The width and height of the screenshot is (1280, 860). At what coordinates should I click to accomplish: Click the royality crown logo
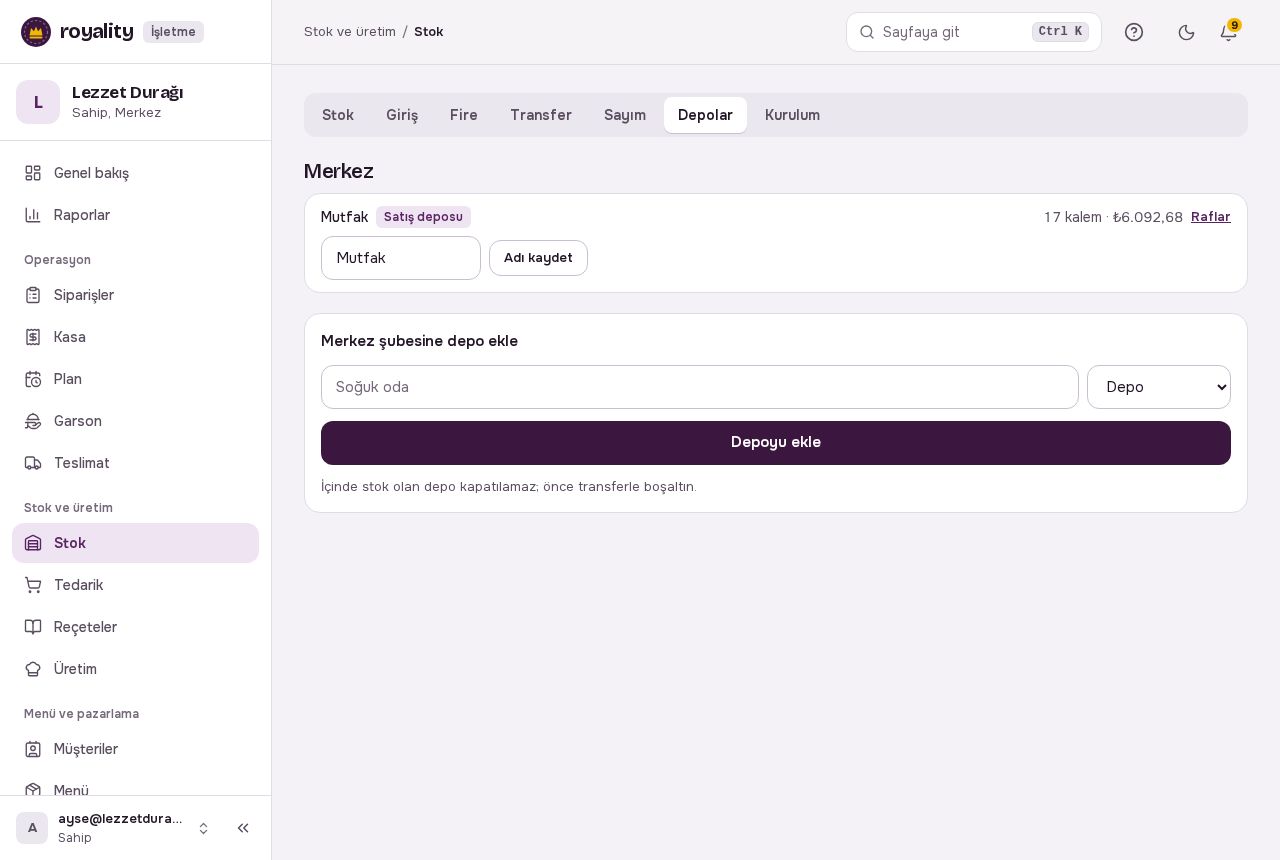36,32
